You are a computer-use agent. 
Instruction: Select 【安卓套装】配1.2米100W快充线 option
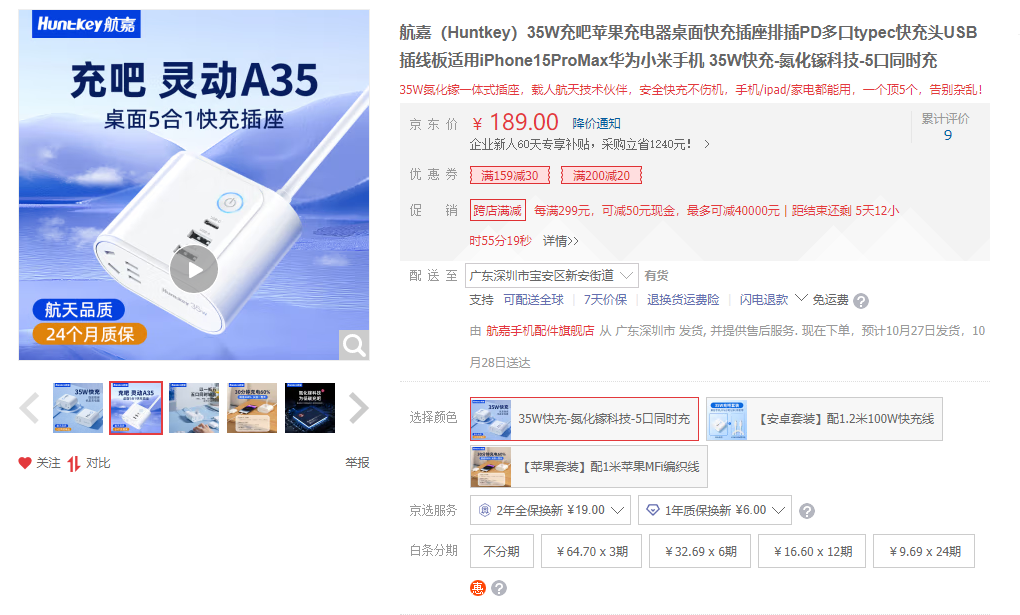(824, 418)
